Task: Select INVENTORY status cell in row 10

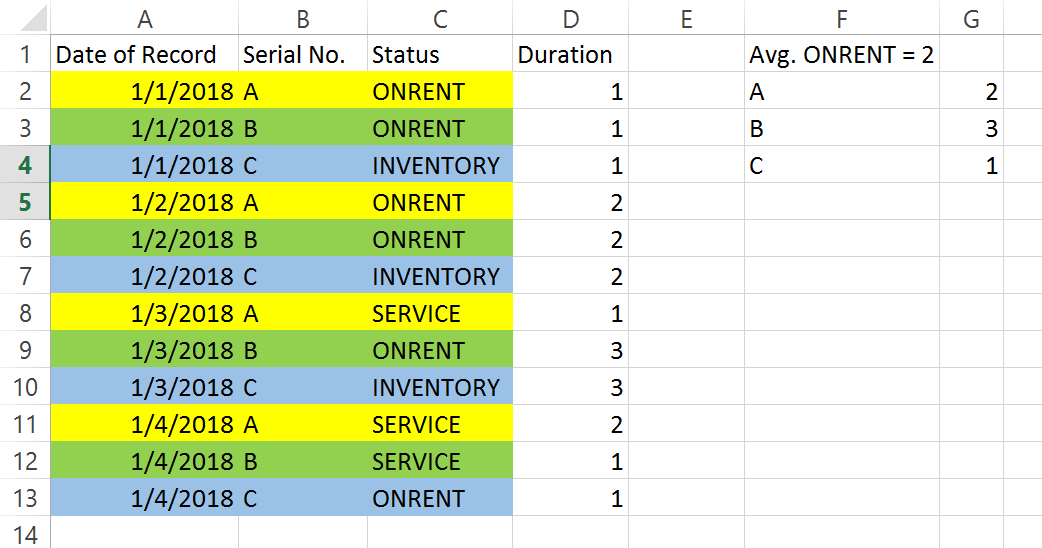Action: click(440, 387)
